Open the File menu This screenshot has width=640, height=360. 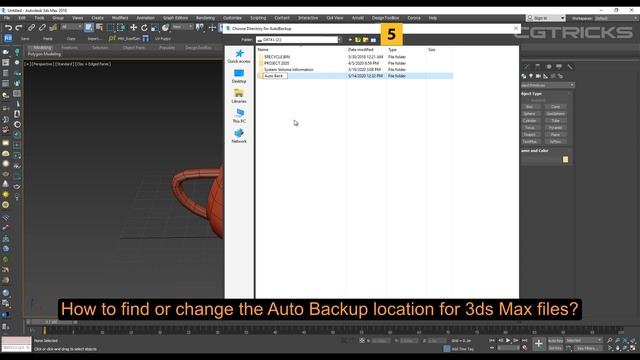7,18
